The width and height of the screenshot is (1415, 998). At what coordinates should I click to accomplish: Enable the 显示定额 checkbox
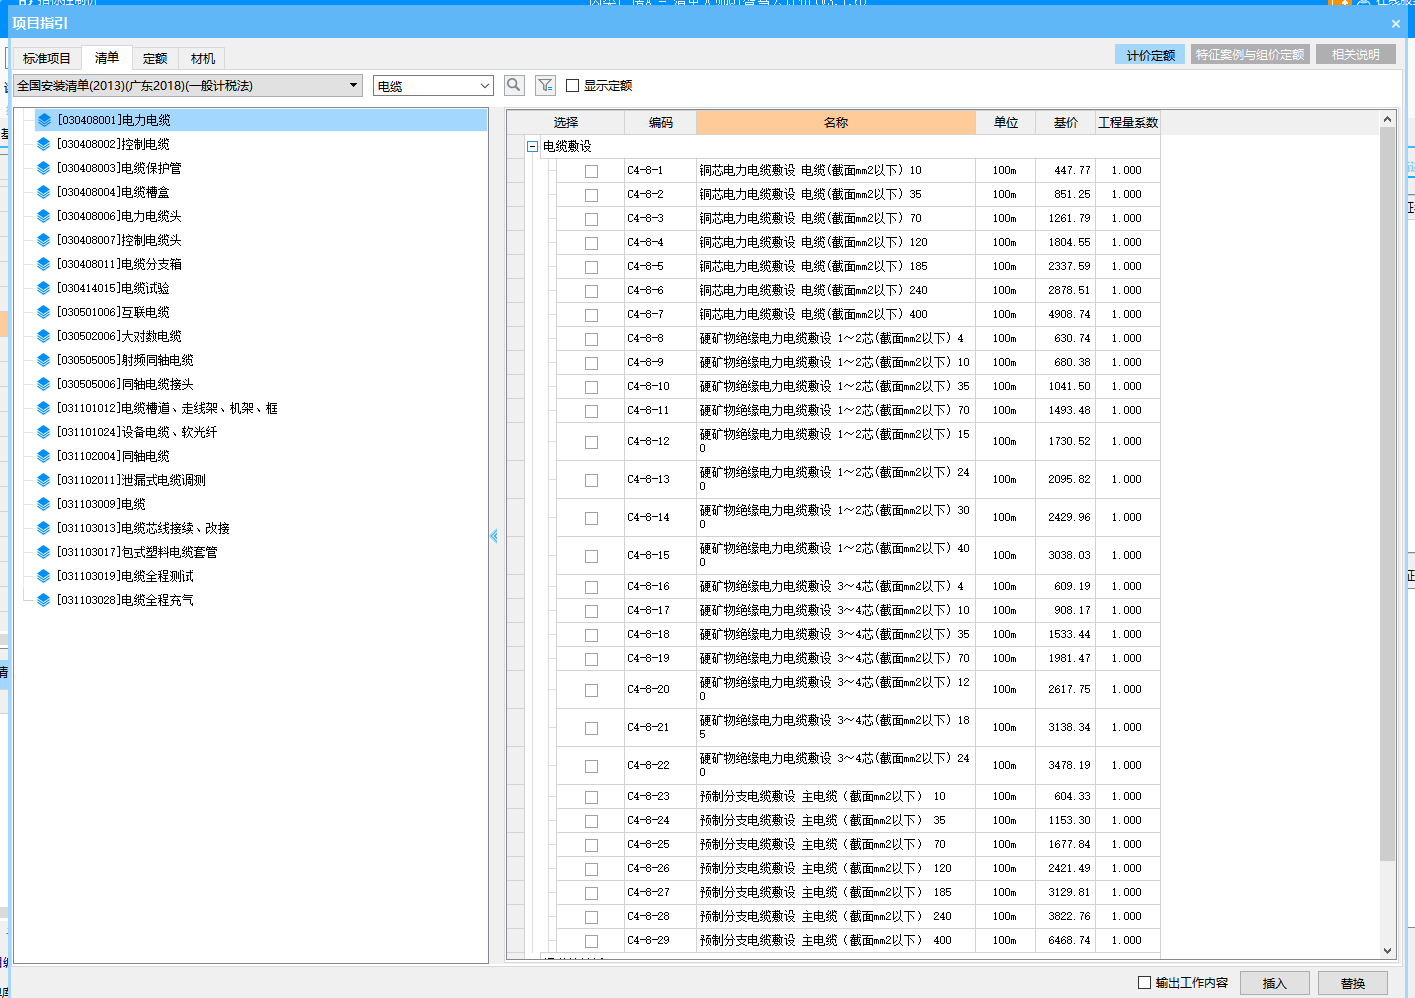pos(573,86)
